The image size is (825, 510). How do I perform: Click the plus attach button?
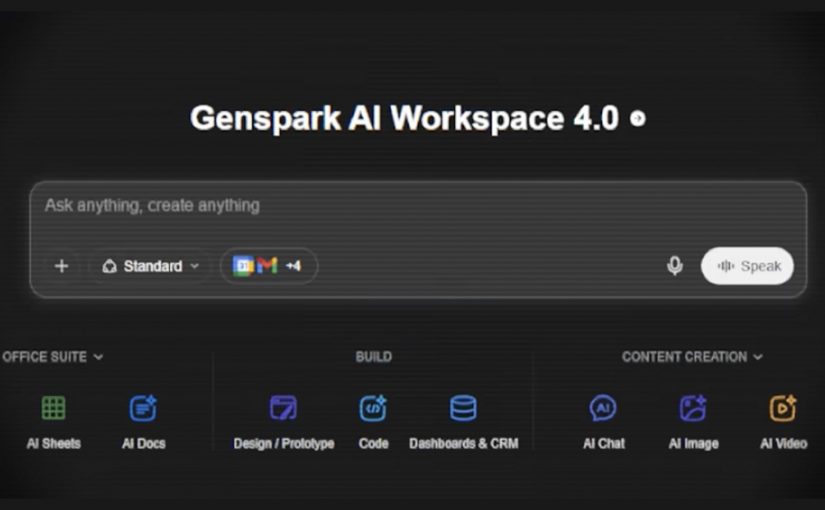tap(62, 266)
